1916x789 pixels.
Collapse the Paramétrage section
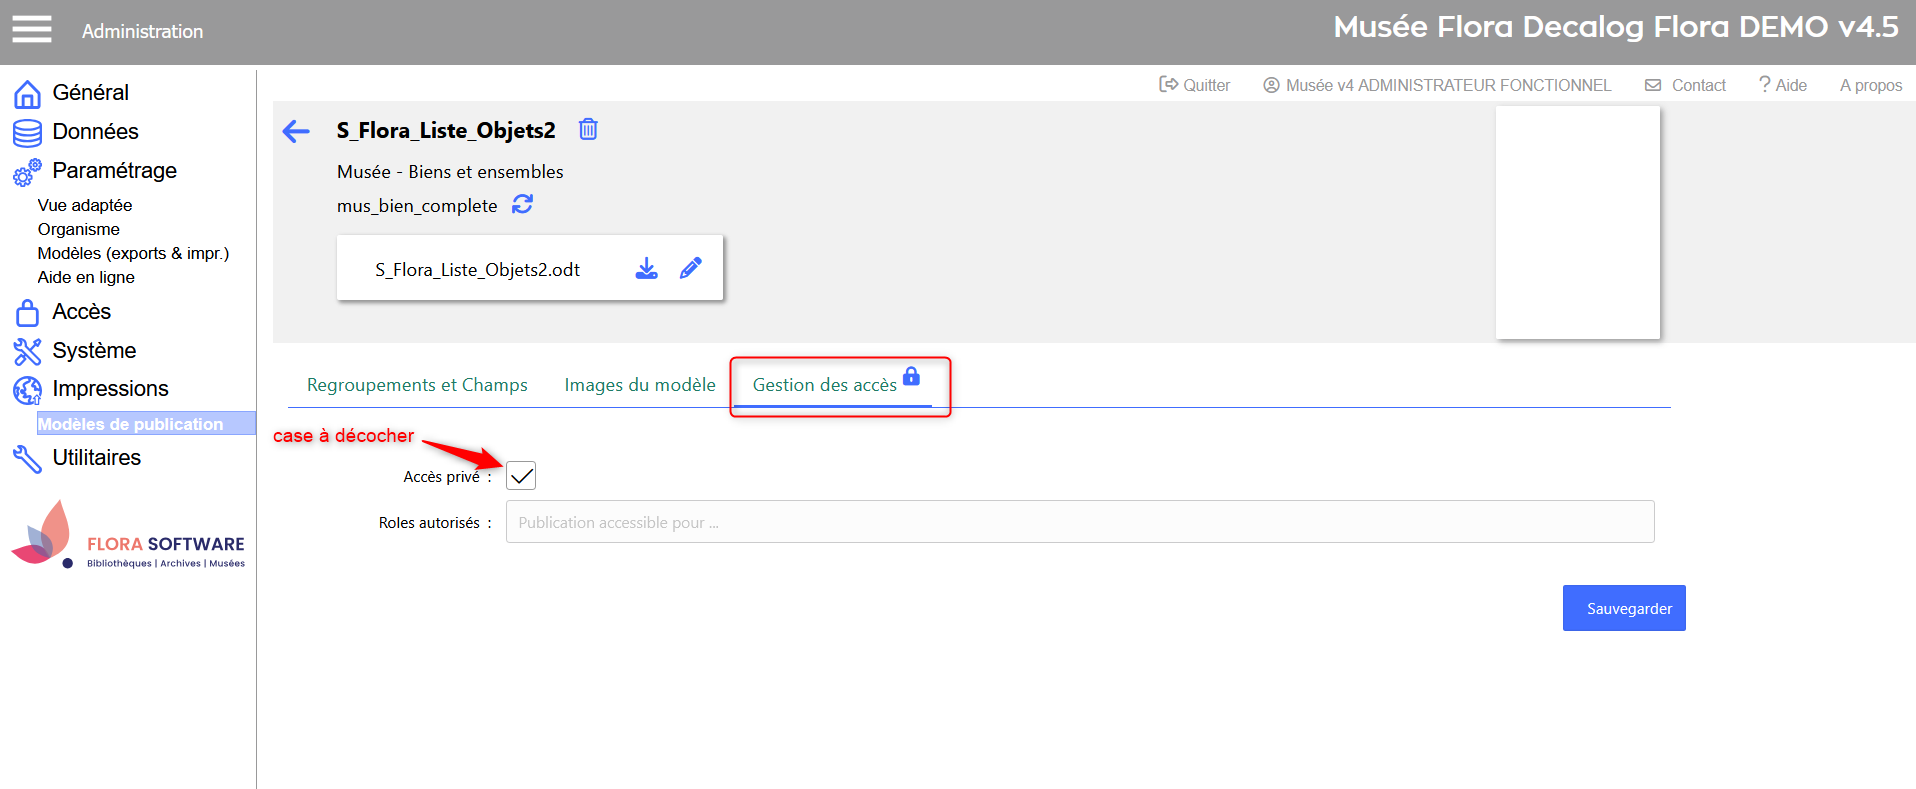114,171
